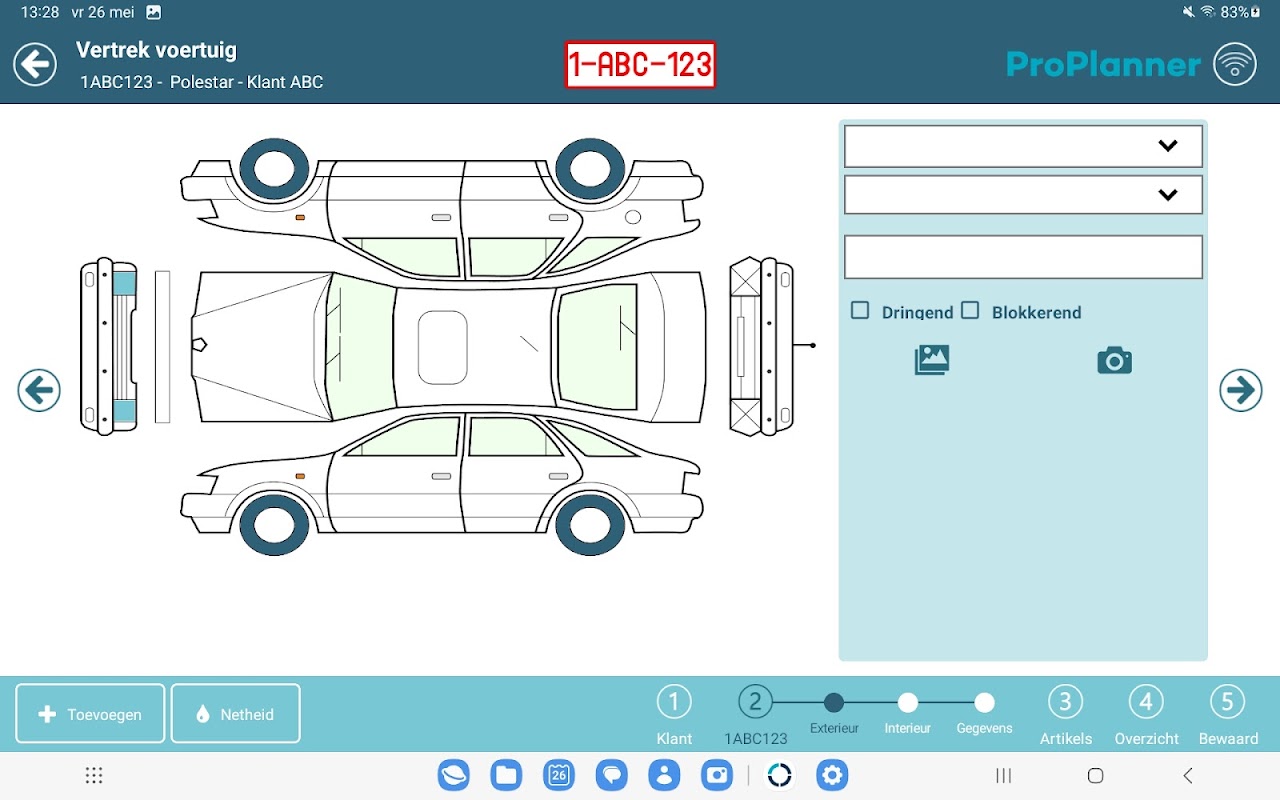
Task: Tap the back arrow in the header
Action: tap(35, 65)
